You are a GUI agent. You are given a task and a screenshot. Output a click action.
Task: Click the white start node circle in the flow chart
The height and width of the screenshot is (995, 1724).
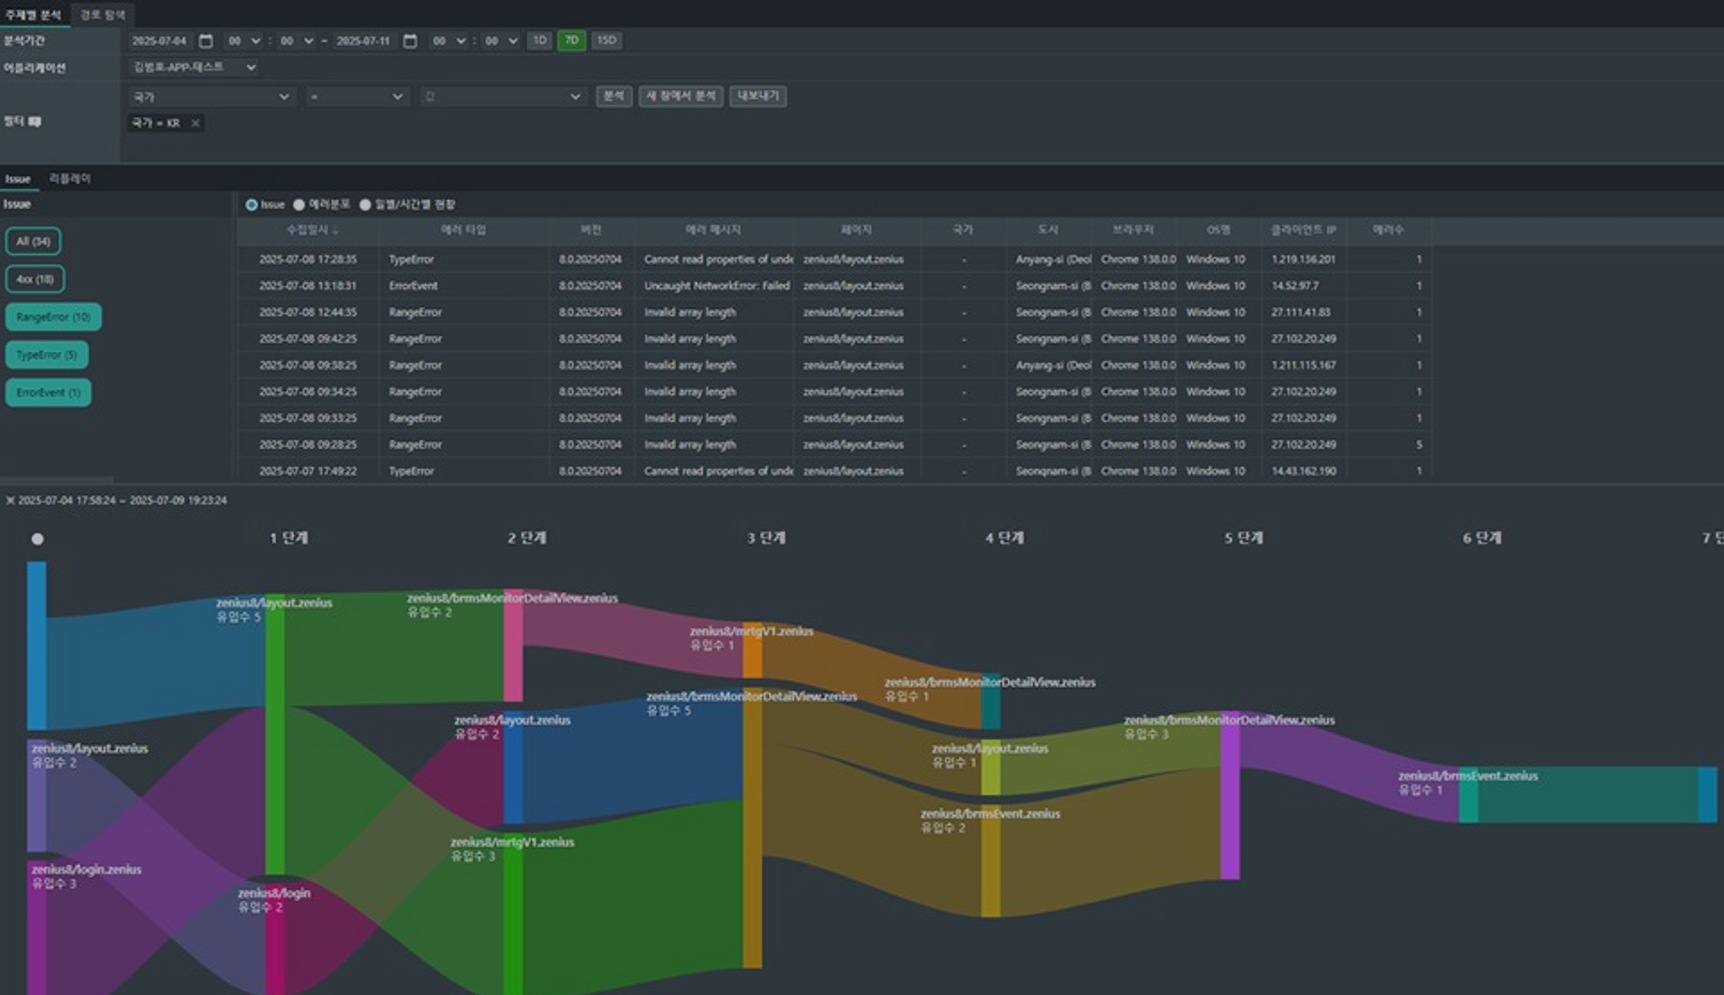tap(37, 539)
